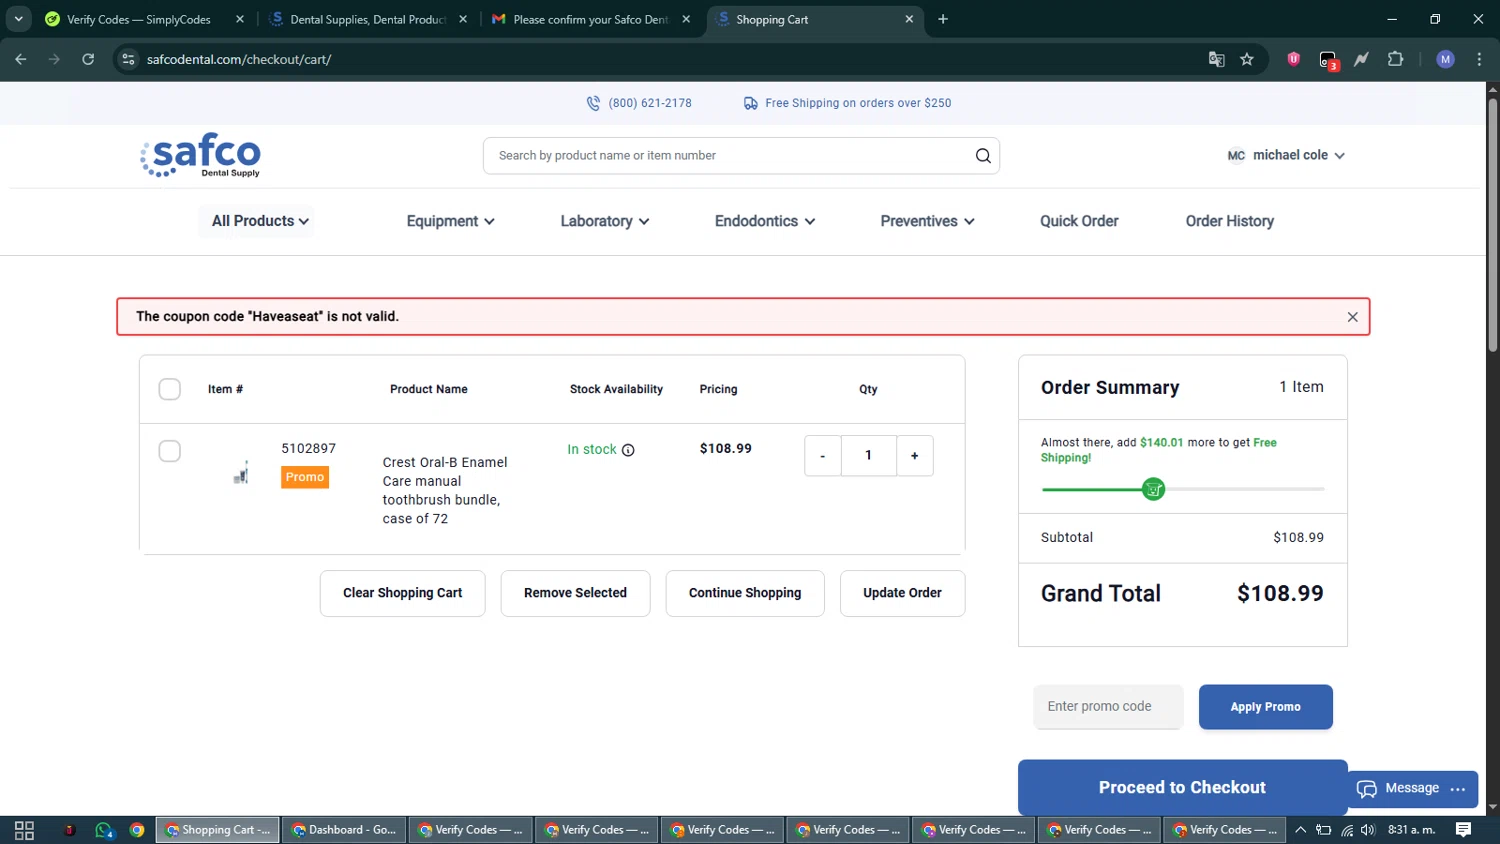Open the stock availability info icon

[628, 450]
